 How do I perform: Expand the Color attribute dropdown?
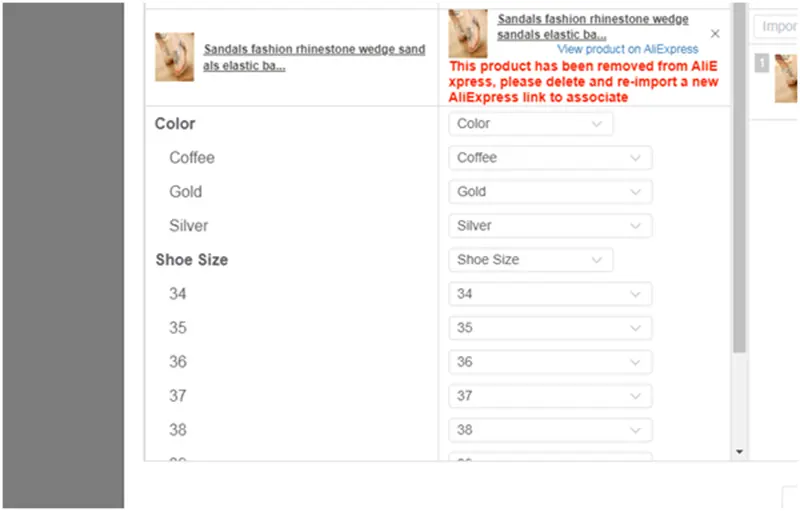click(531, 124)
